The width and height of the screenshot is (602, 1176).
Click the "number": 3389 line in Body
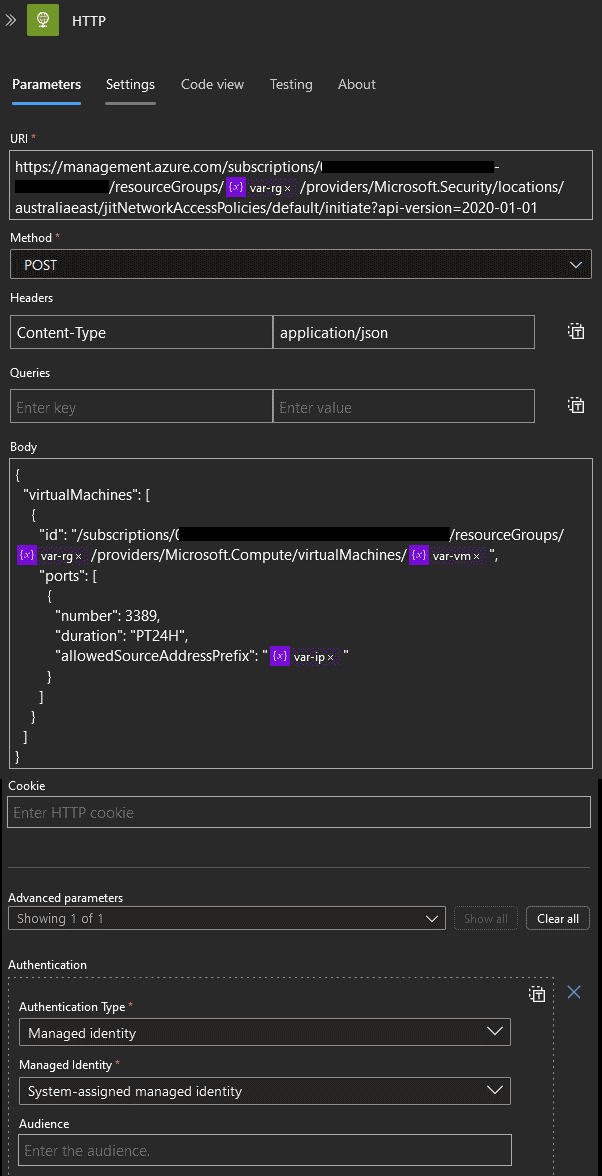[x=108, y=616]
